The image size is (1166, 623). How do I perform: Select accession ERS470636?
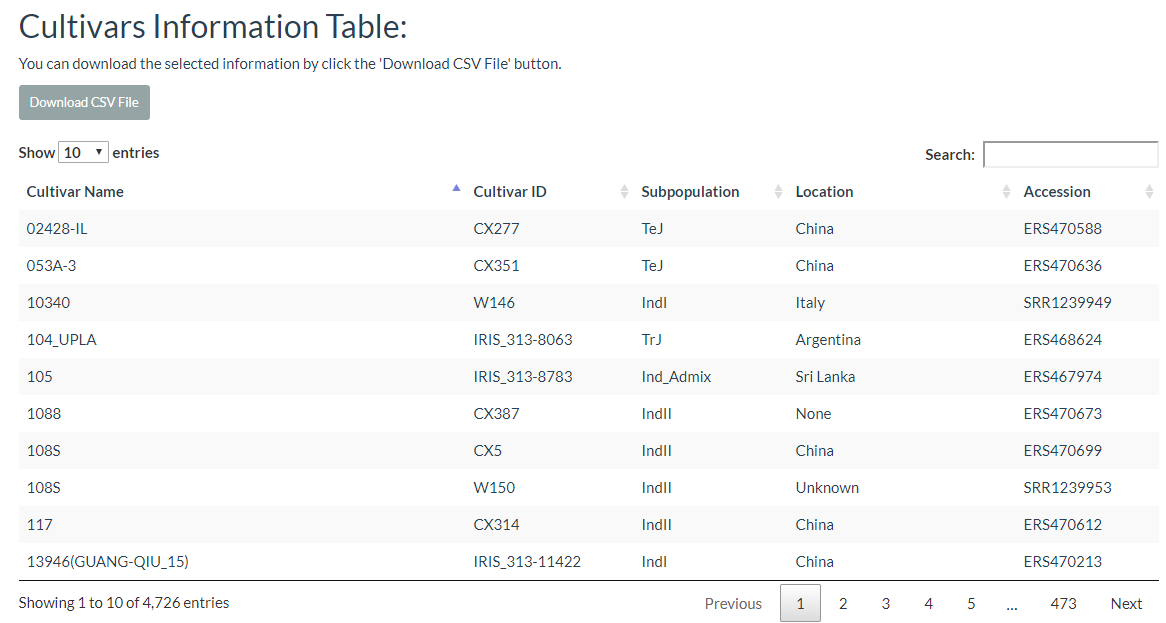click(1062, 266)
